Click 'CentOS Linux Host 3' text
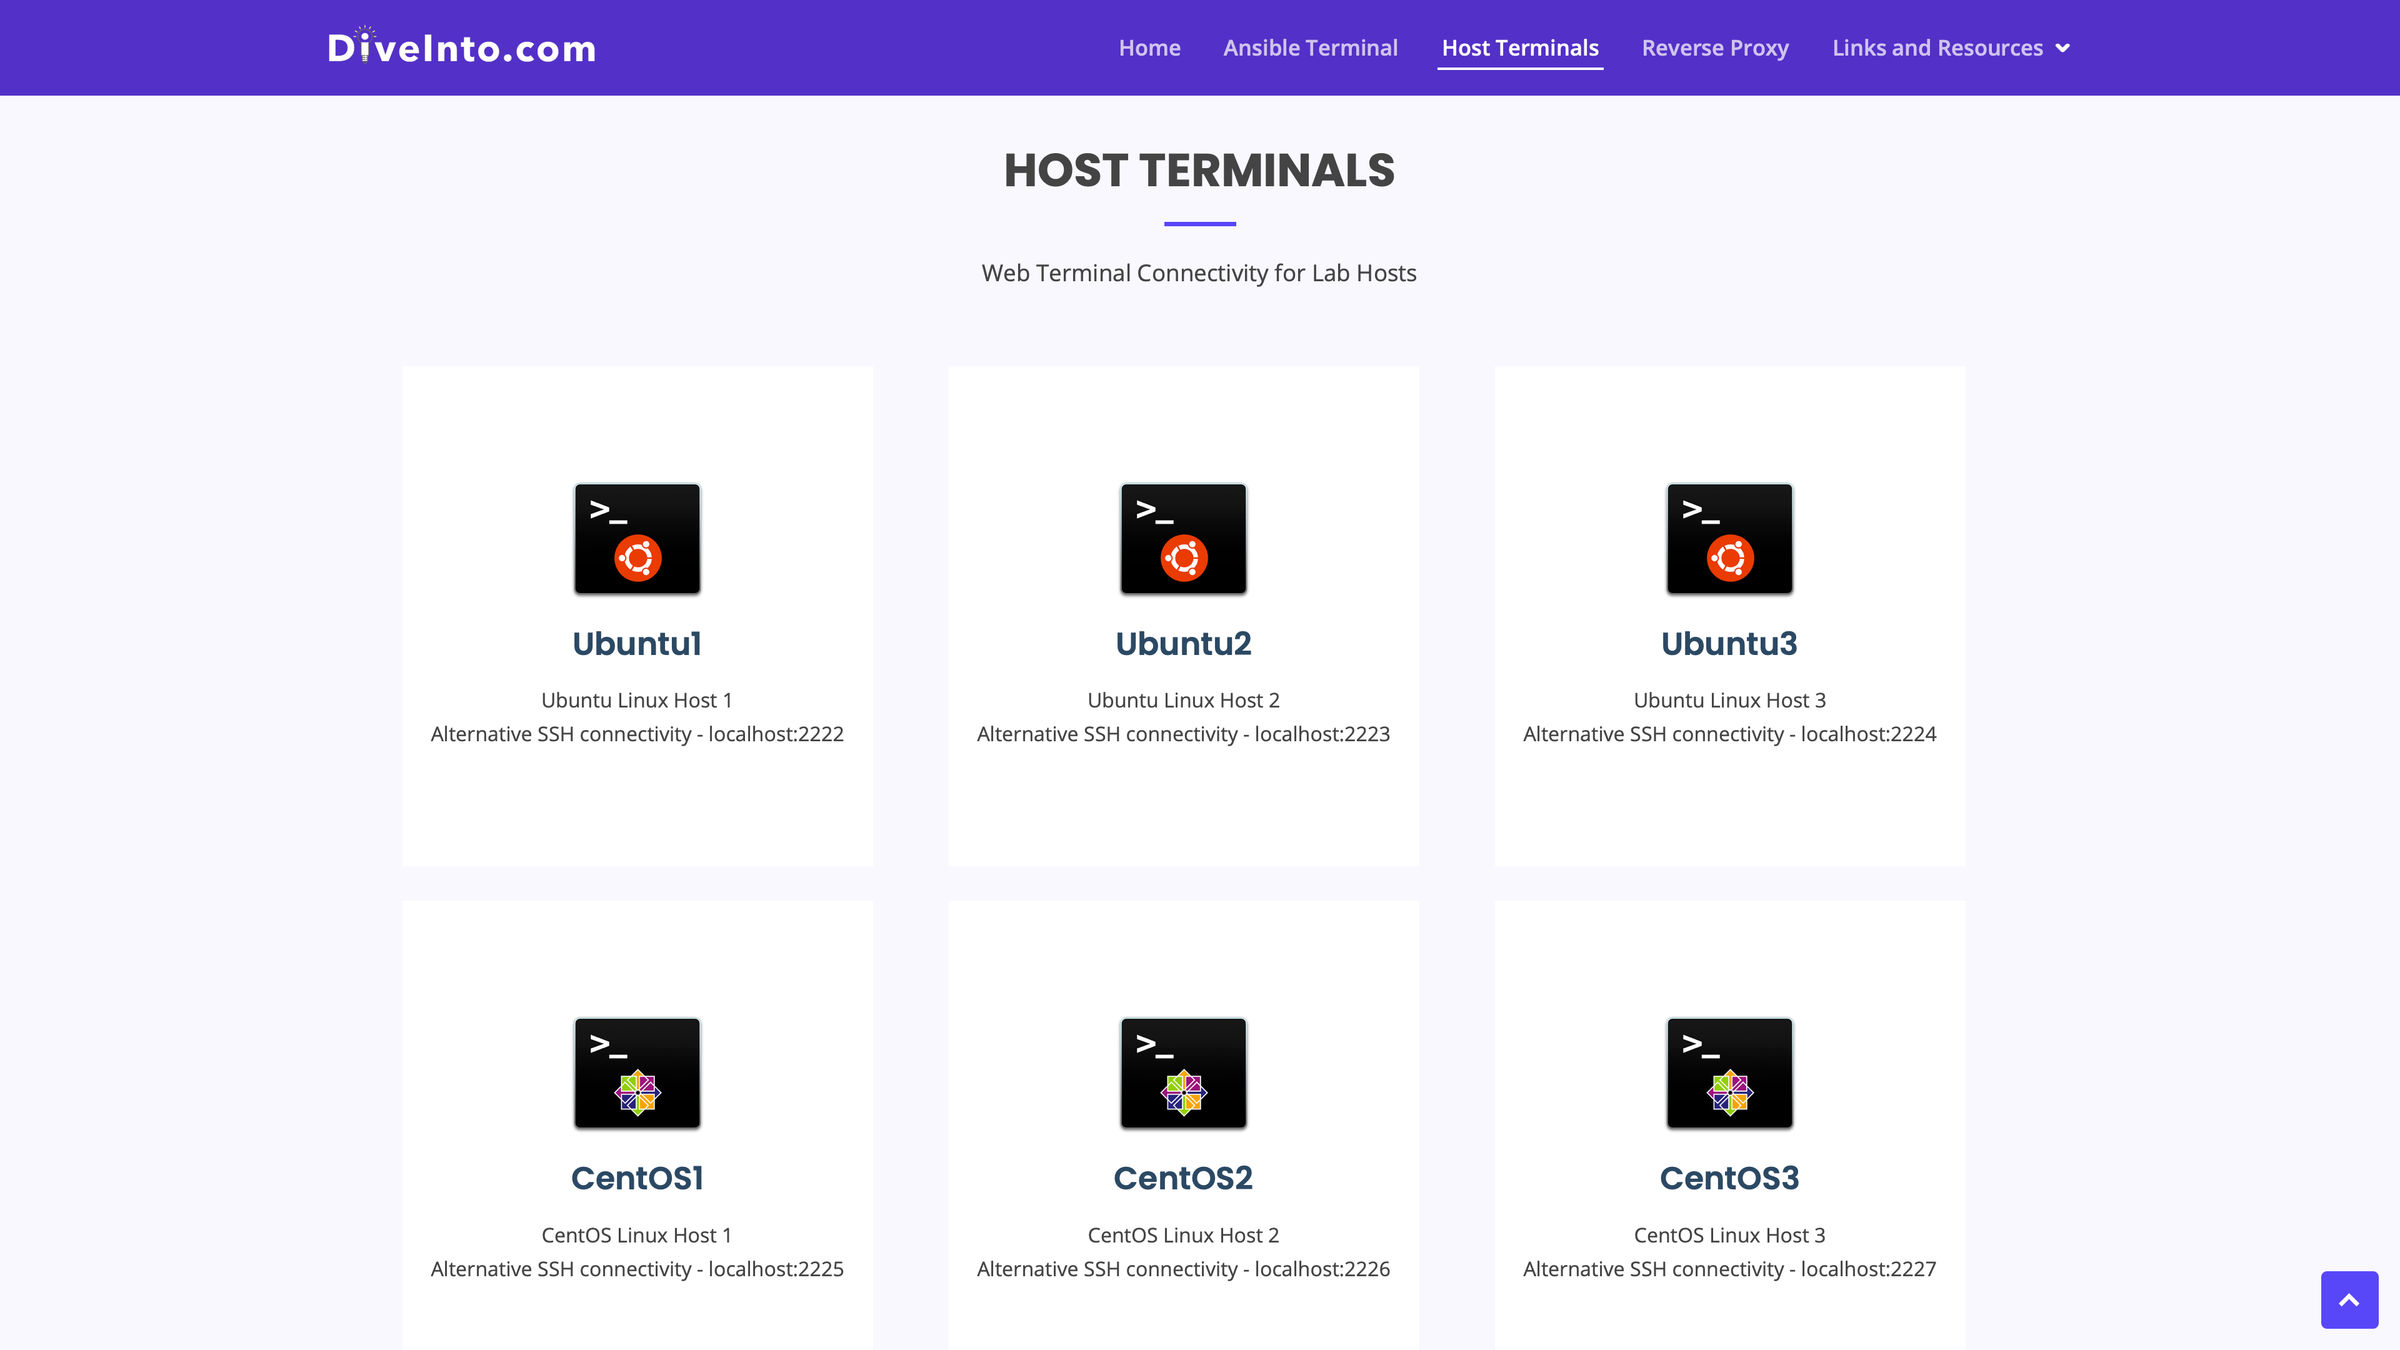The width and height of the screenshot is (2400, 1350). point(1729,1235)
